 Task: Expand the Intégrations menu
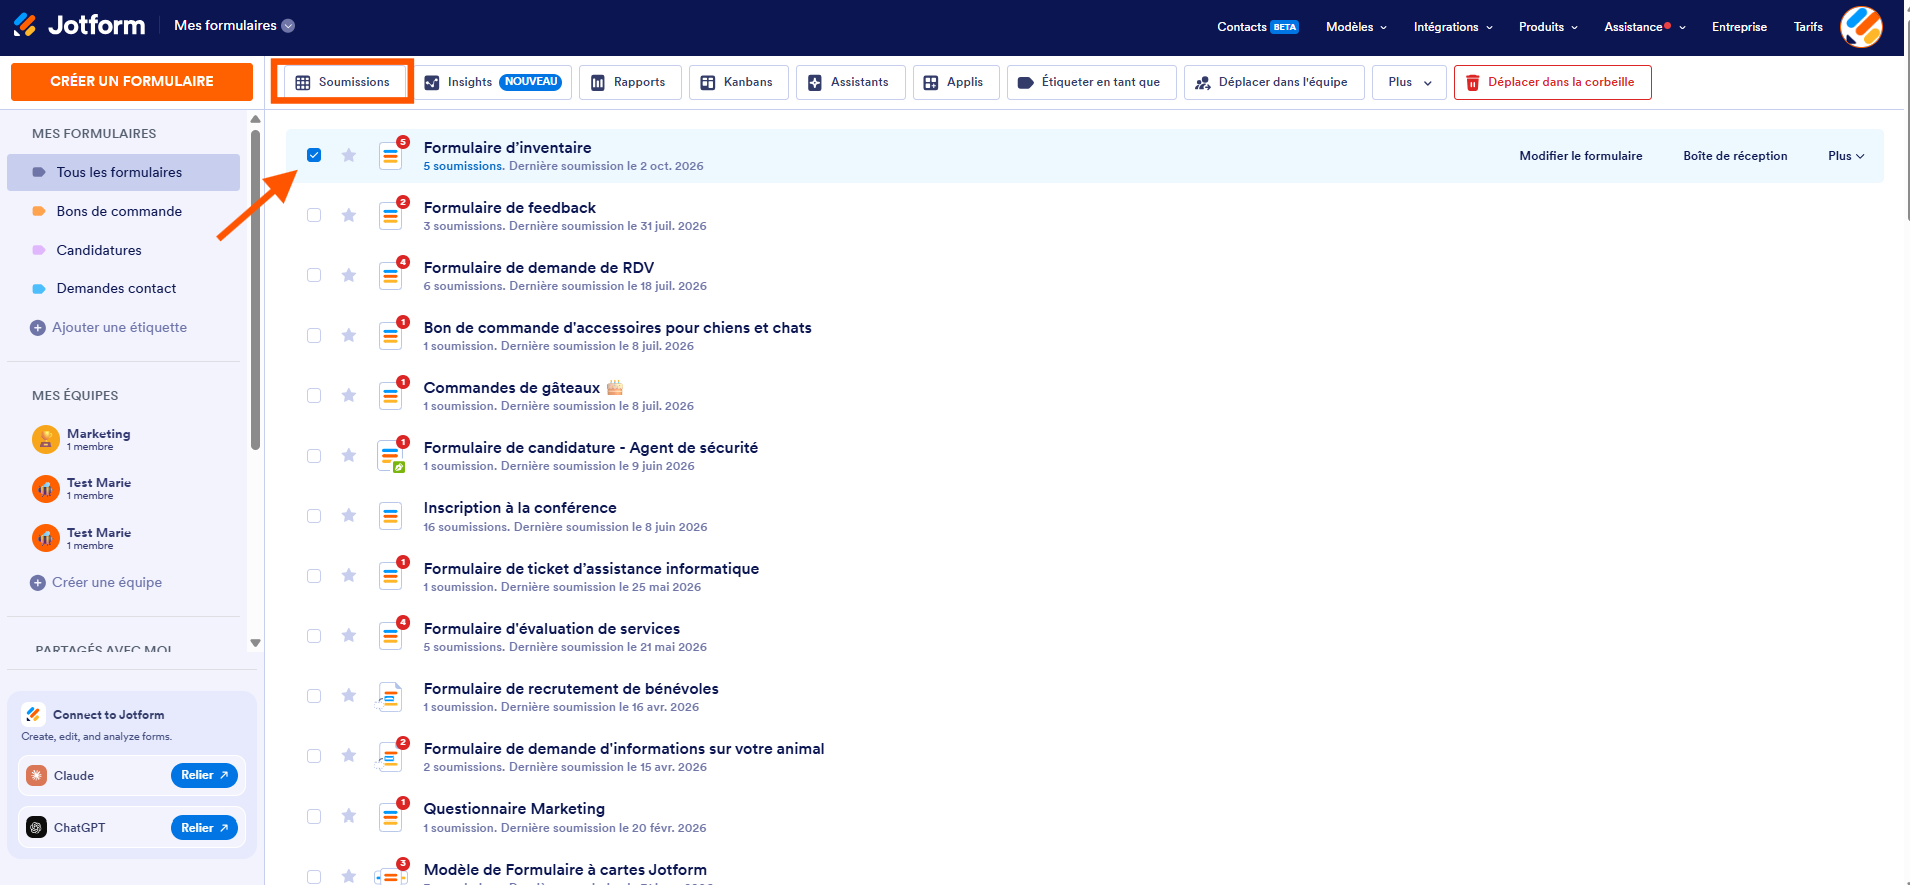click(x=1453, y=27)
